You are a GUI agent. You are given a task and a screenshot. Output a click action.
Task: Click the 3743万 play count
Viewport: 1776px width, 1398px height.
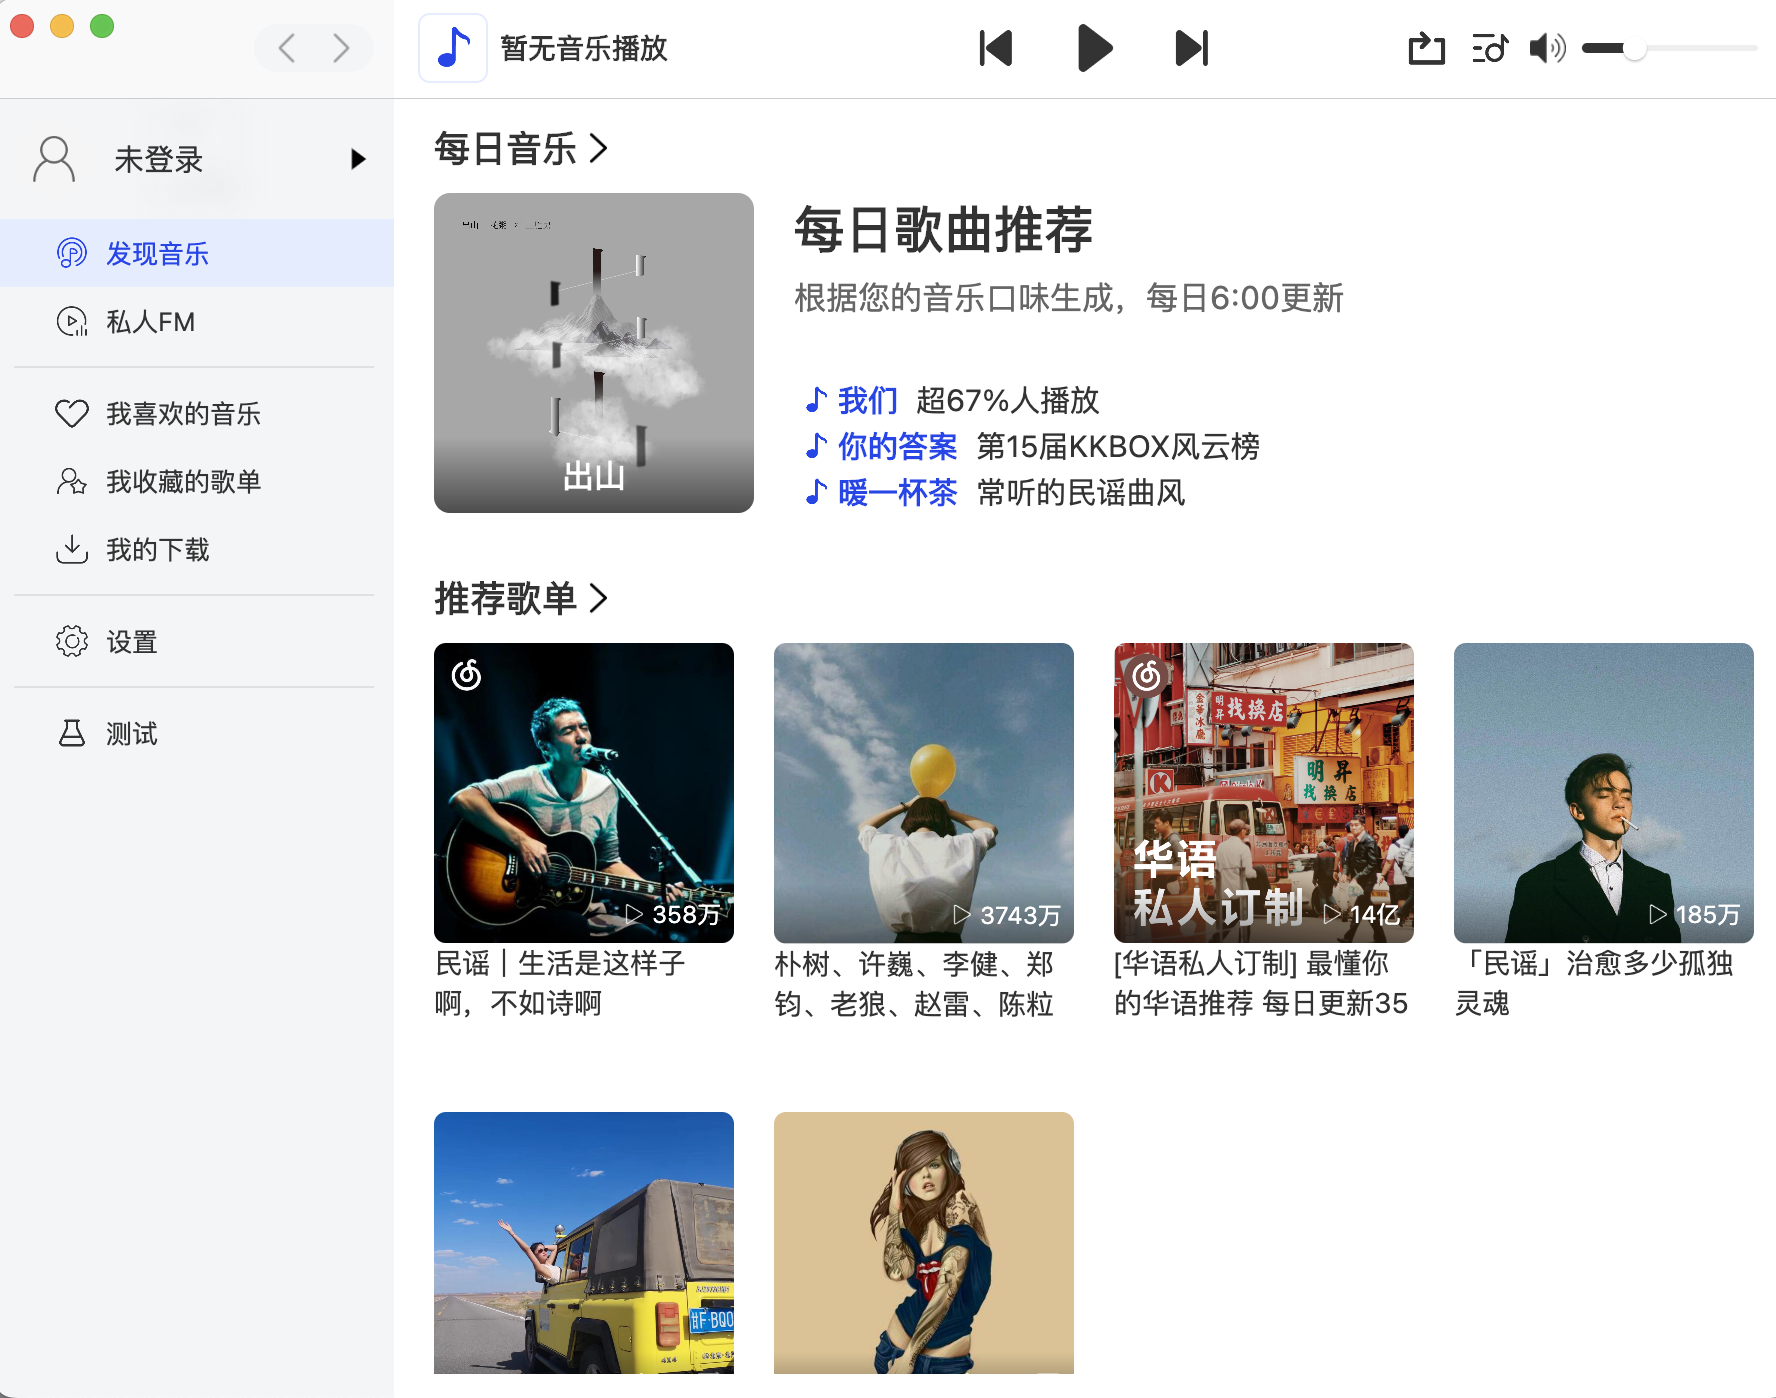(1020, 915)
